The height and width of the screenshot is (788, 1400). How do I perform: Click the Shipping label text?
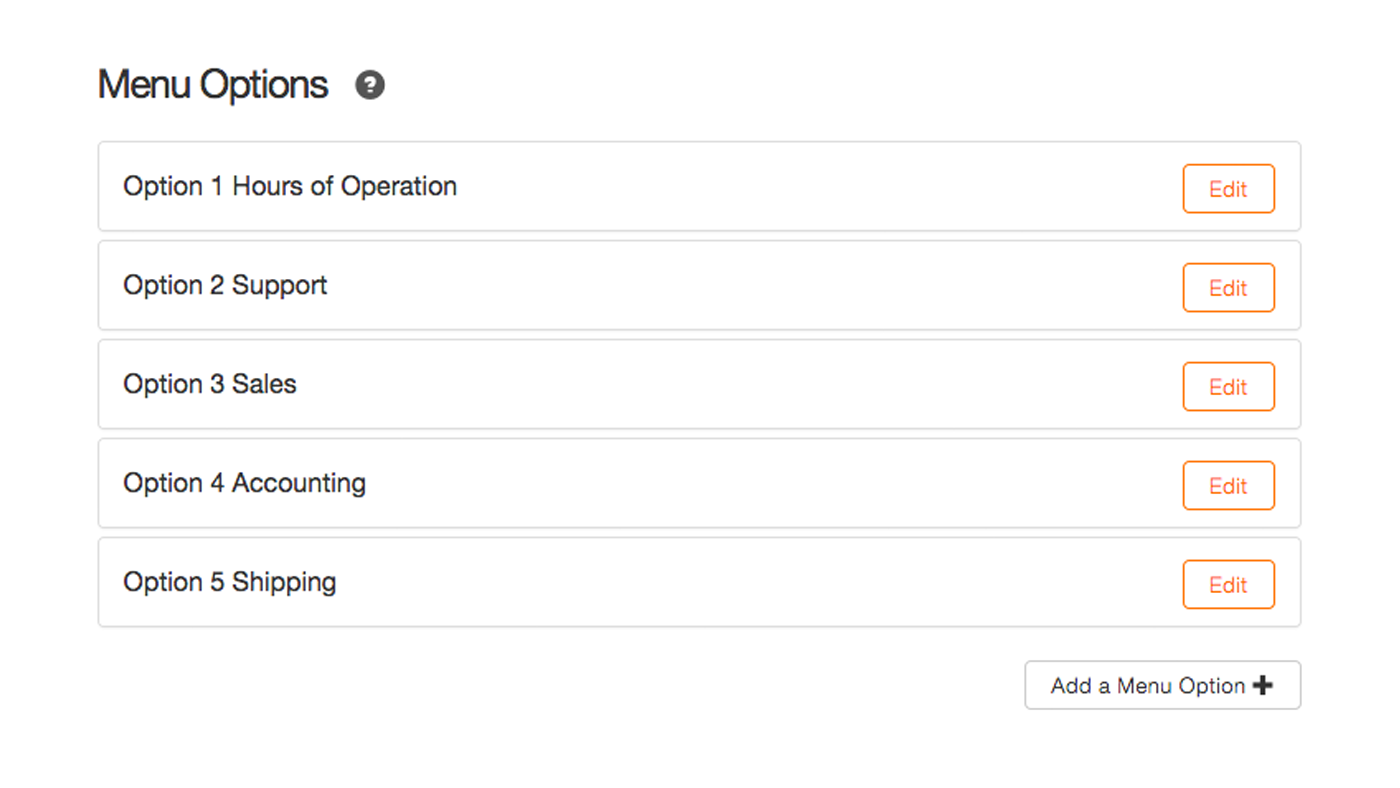(284, 584)
